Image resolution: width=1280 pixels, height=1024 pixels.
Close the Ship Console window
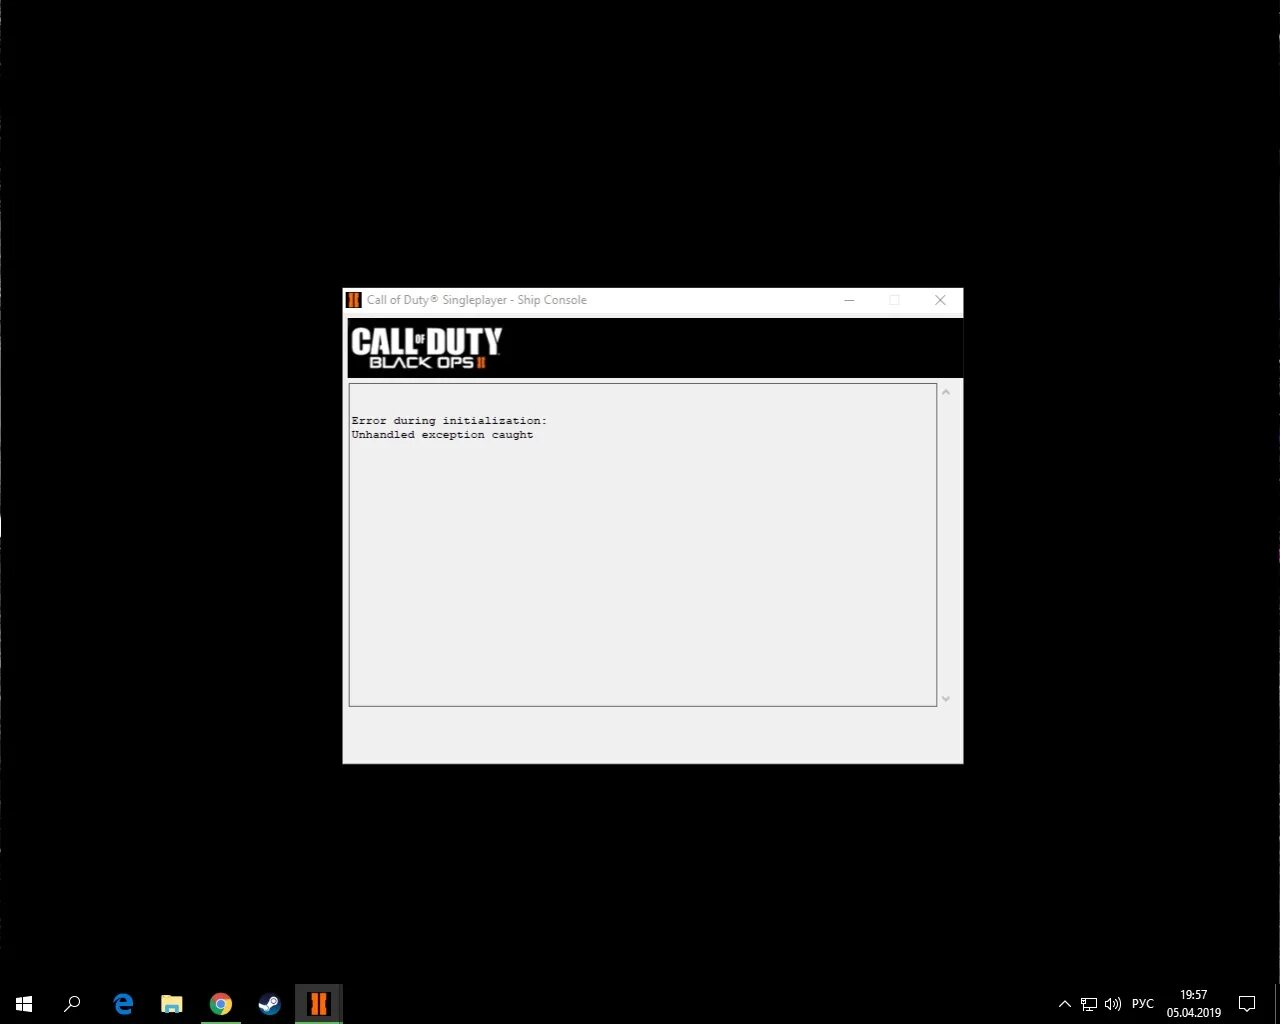point(940,300)
